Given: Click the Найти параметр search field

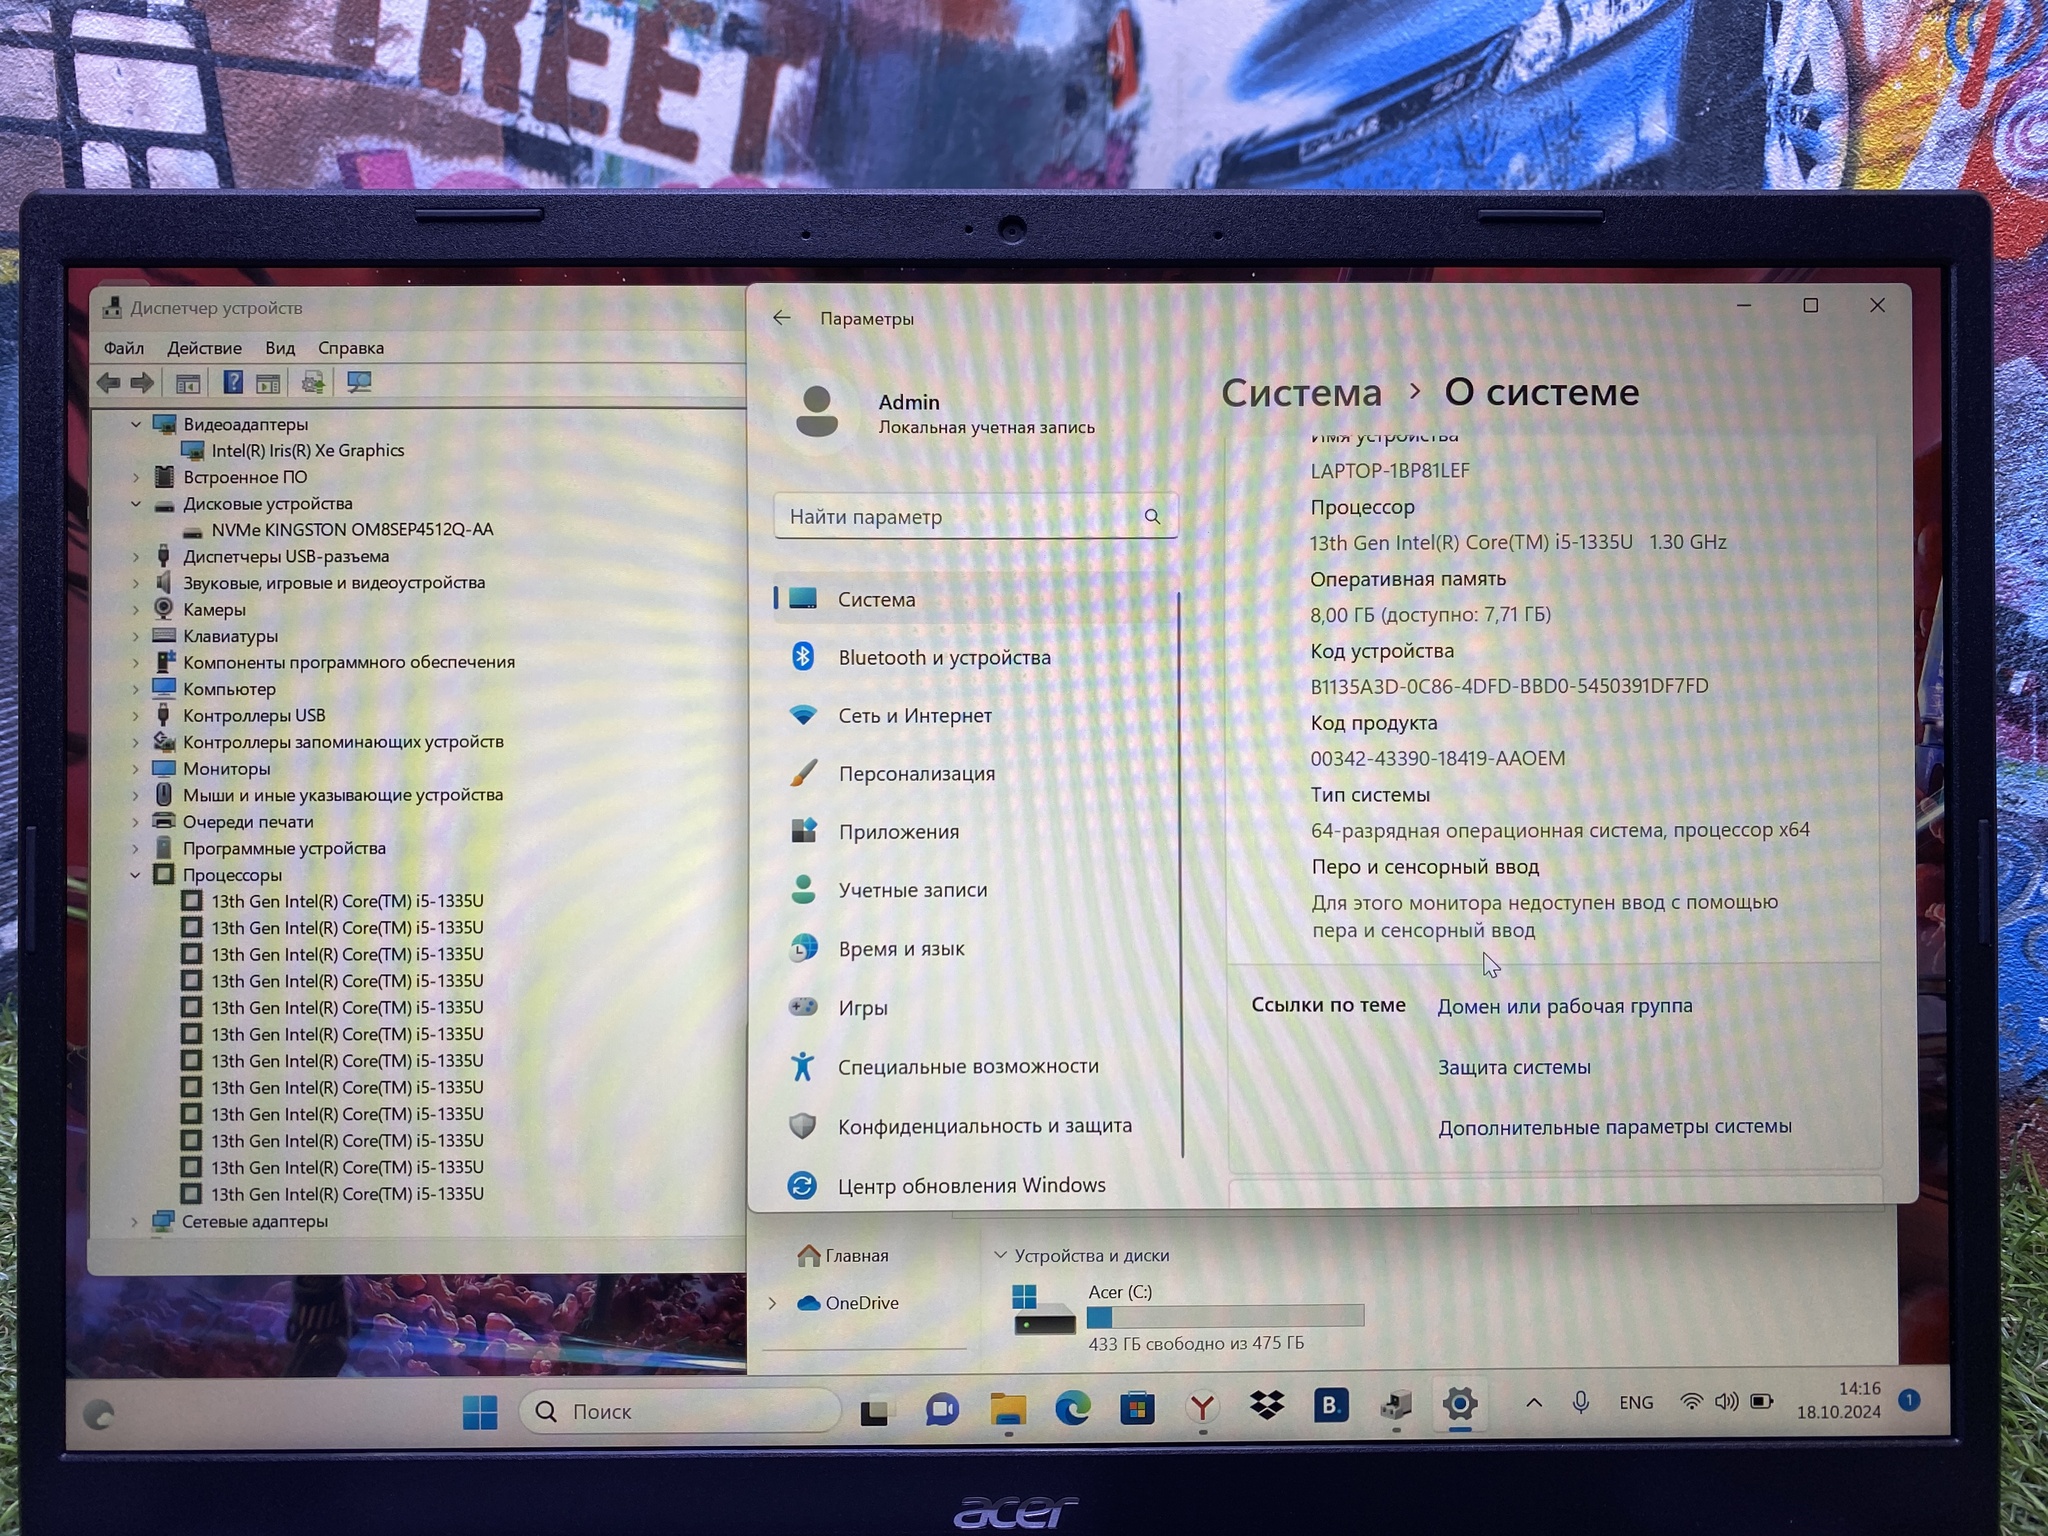Looking at the screenshot, I should (x=960, y=517).
